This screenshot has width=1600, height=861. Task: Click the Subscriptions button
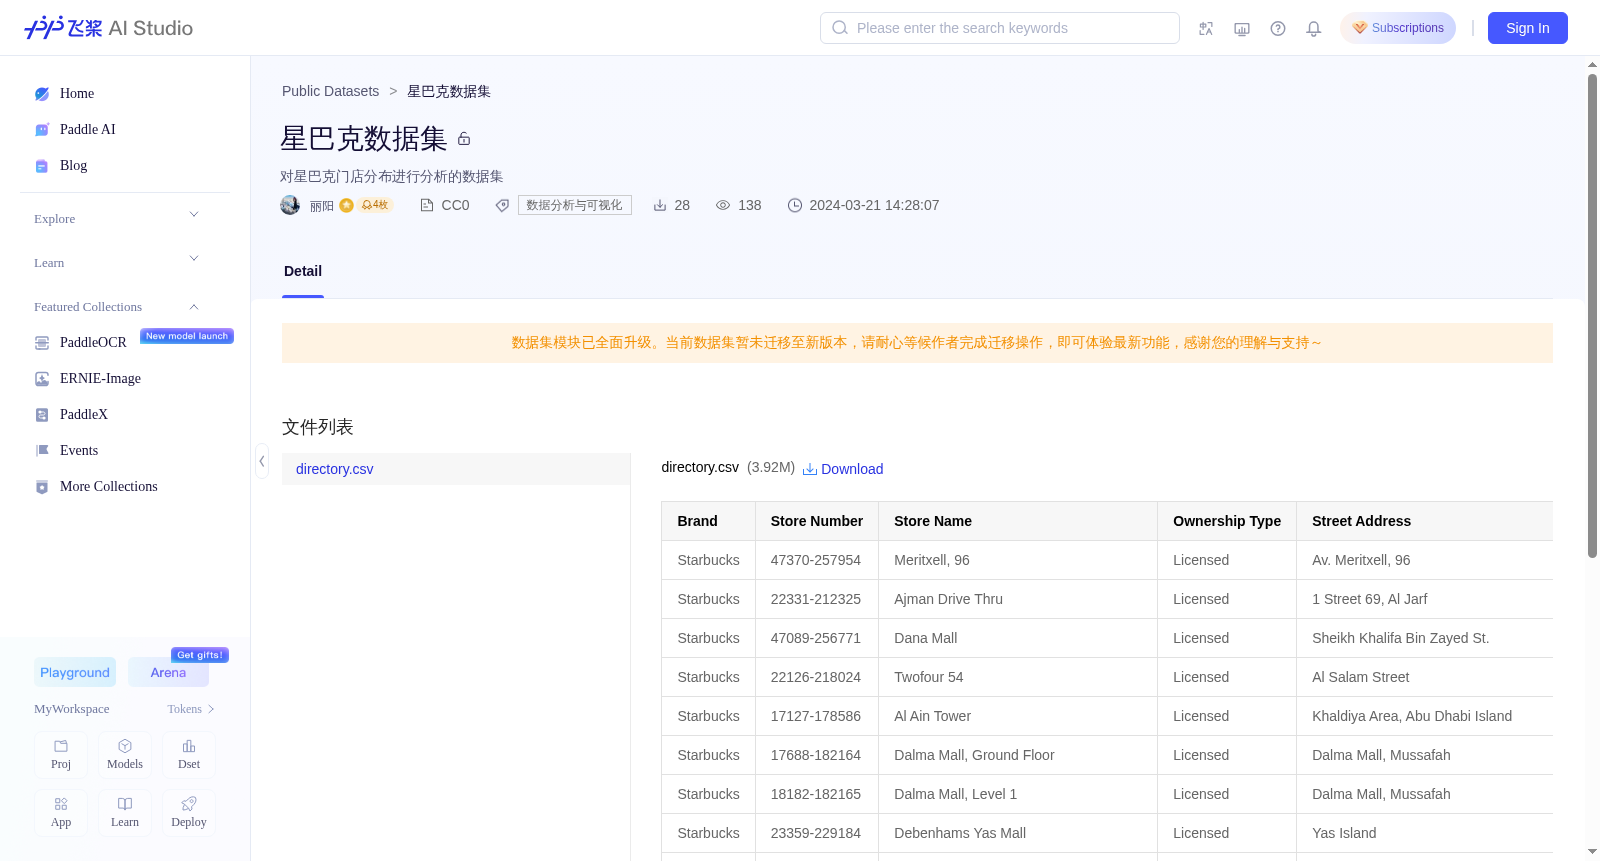click(x=1398, y=28)
